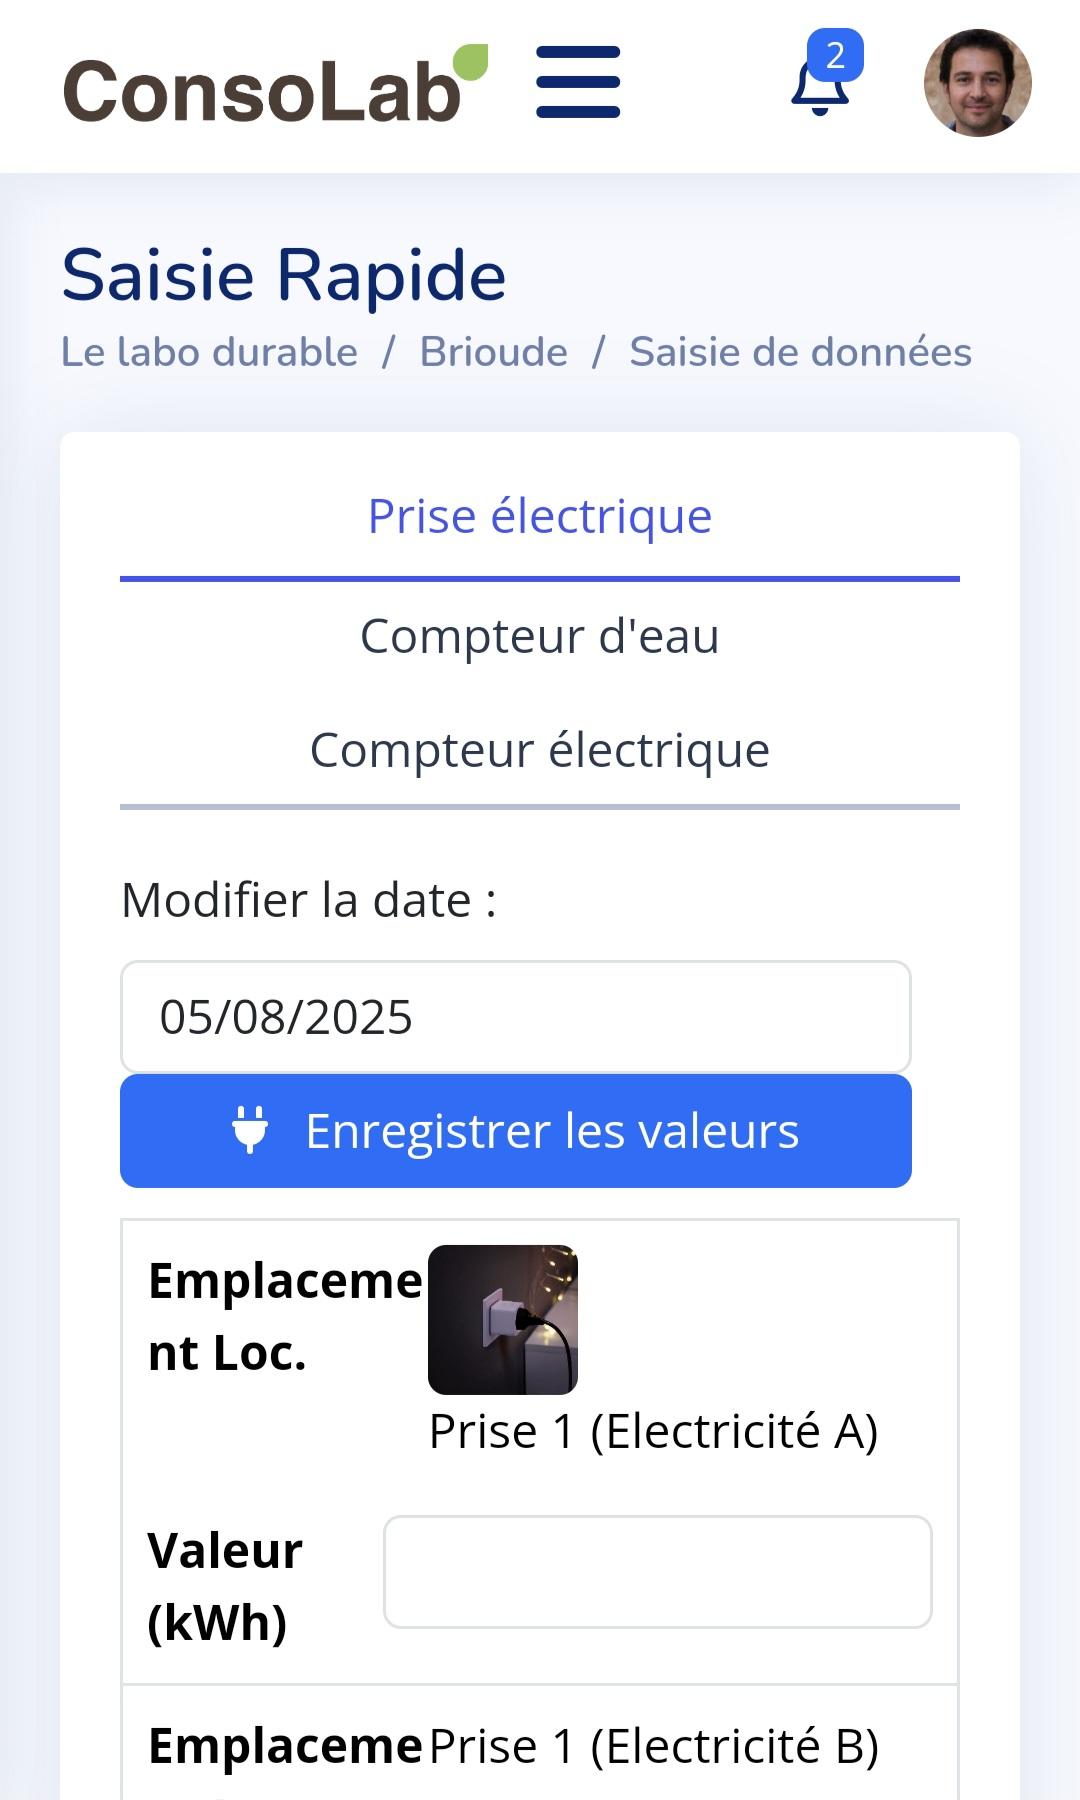The height and width of the screenshot is (1800, 1080).
Task: Open the wall plug photo thumbnail
Action: click(x=503, y=1320)
